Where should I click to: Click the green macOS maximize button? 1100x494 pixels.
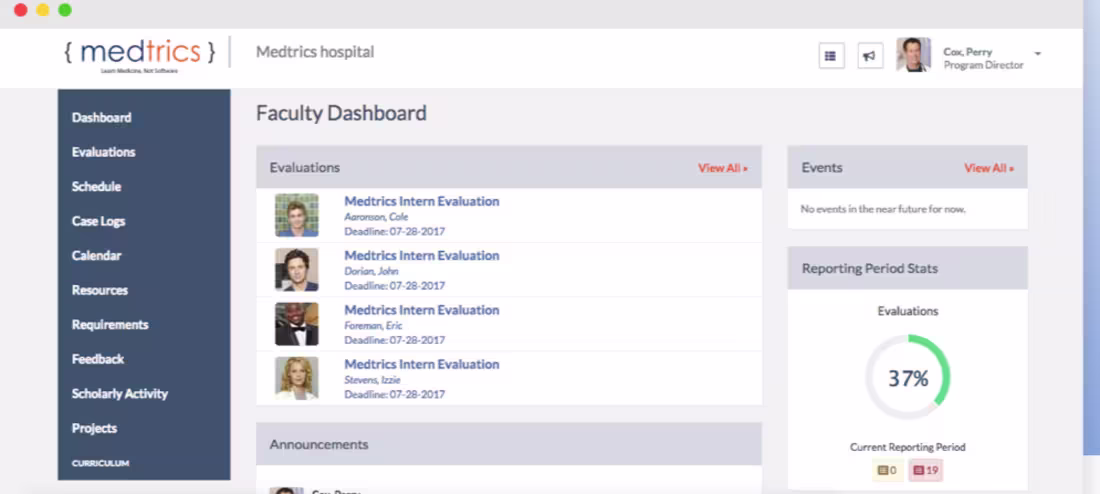click(65, 10)
